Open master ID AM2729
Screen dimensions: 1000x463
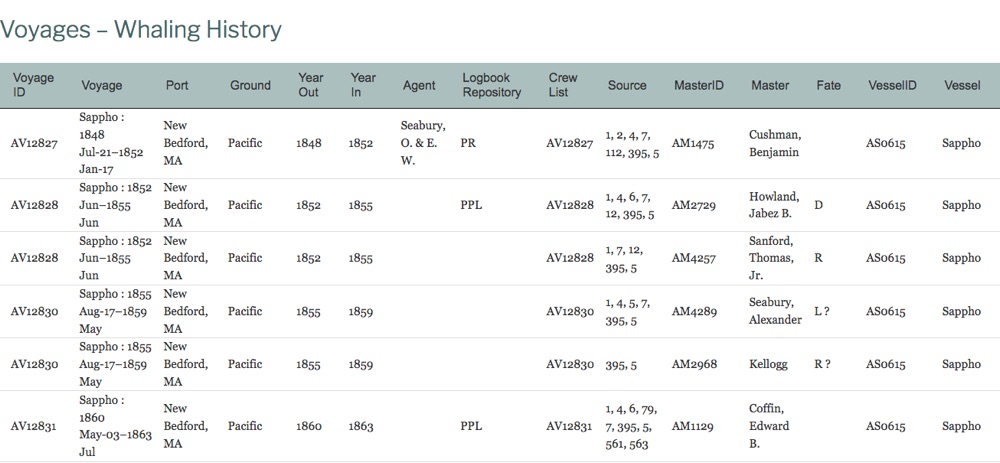coord(692,205)
